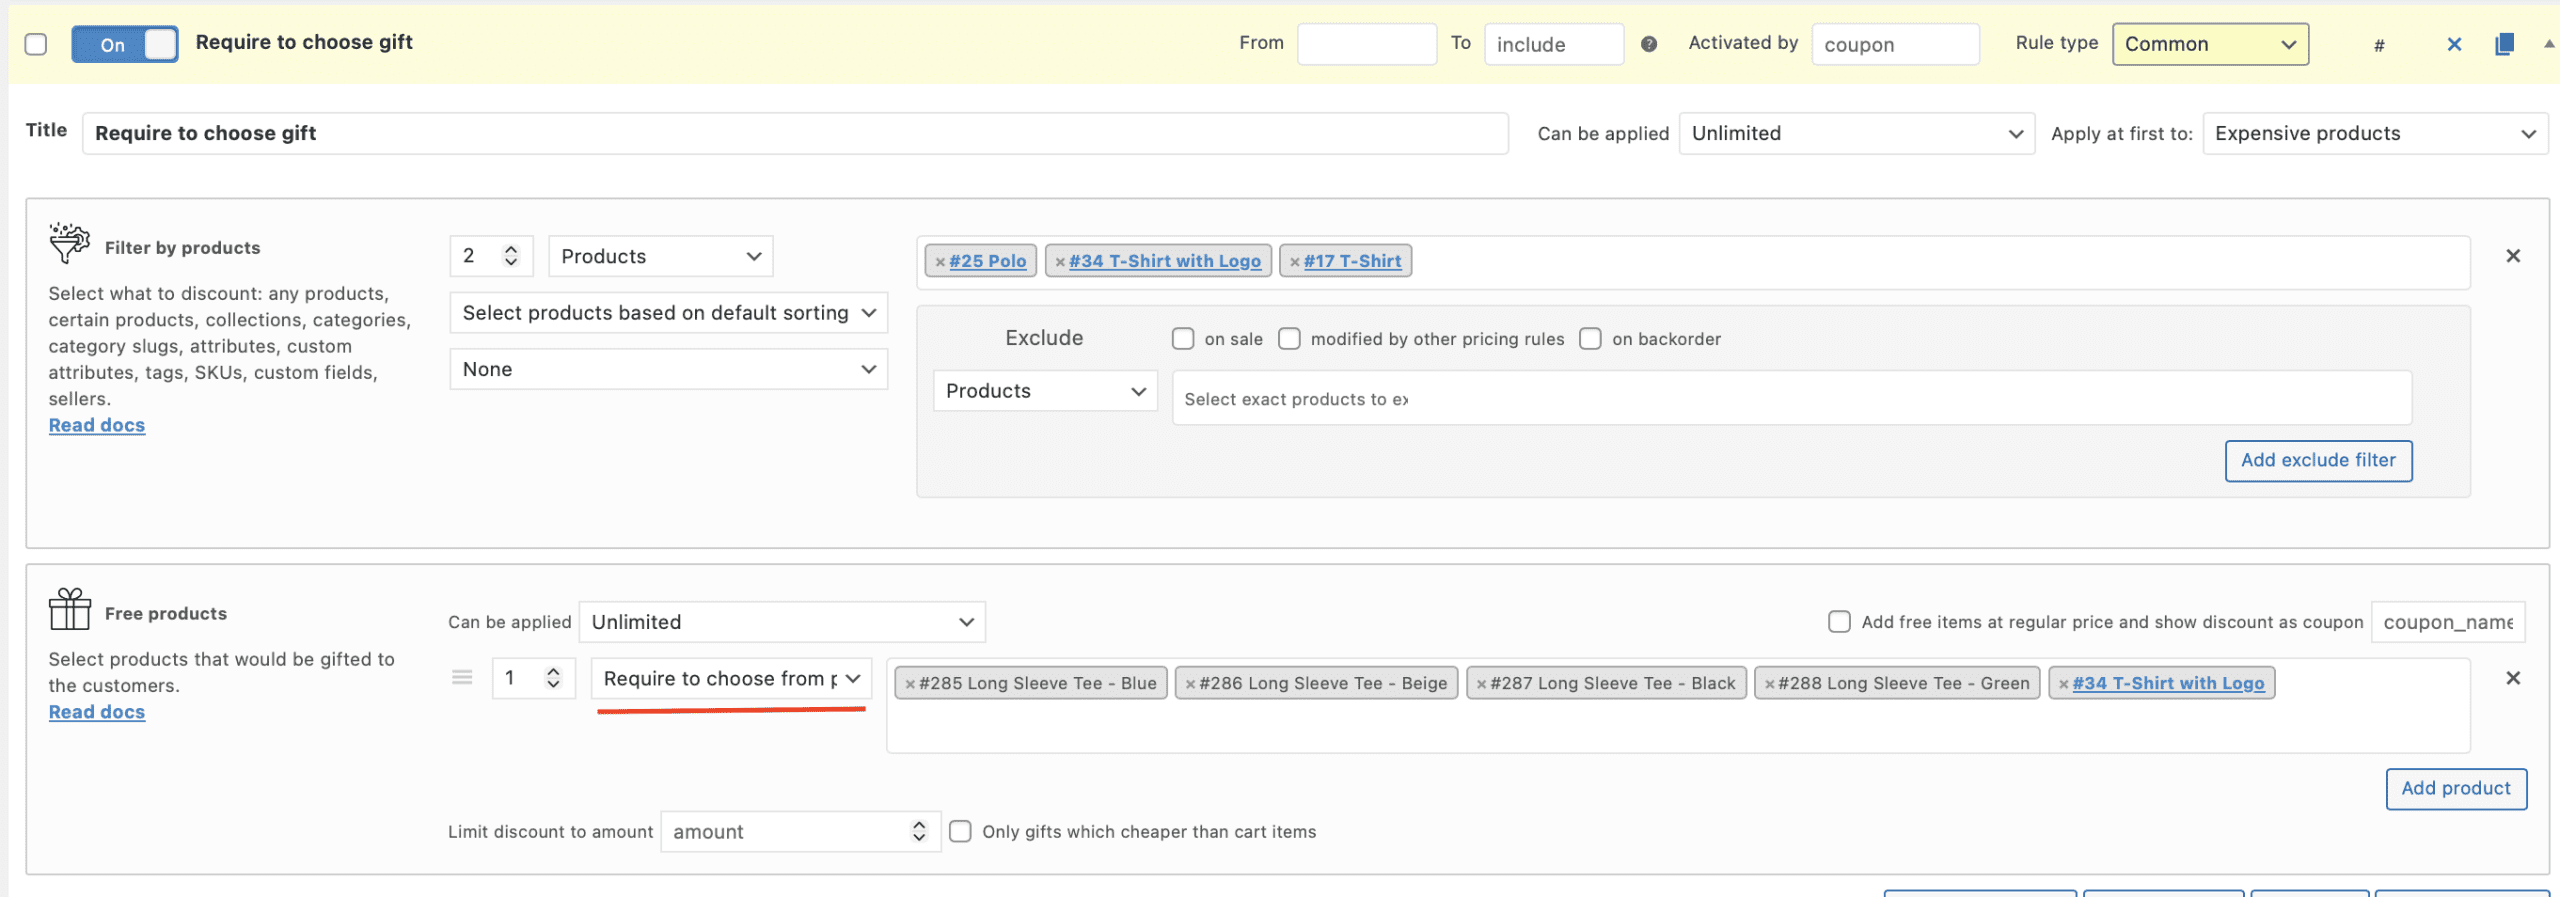This screenshot has height=897, width=2560.
Task: Remove #25 Polo tag from filter
Action: 940,262
